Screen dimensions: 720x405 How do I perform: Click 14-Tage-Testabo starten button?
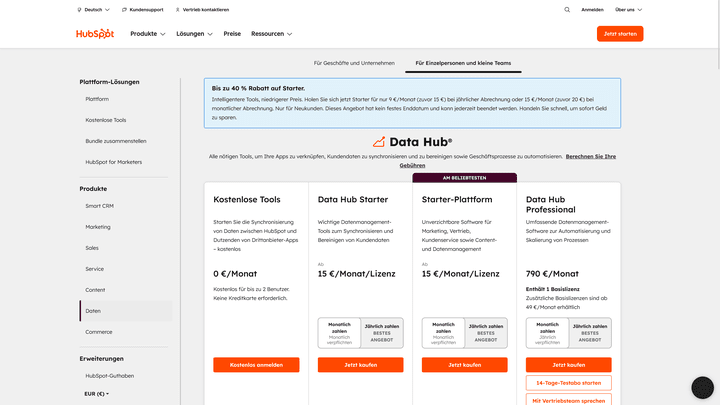point(568,383)
